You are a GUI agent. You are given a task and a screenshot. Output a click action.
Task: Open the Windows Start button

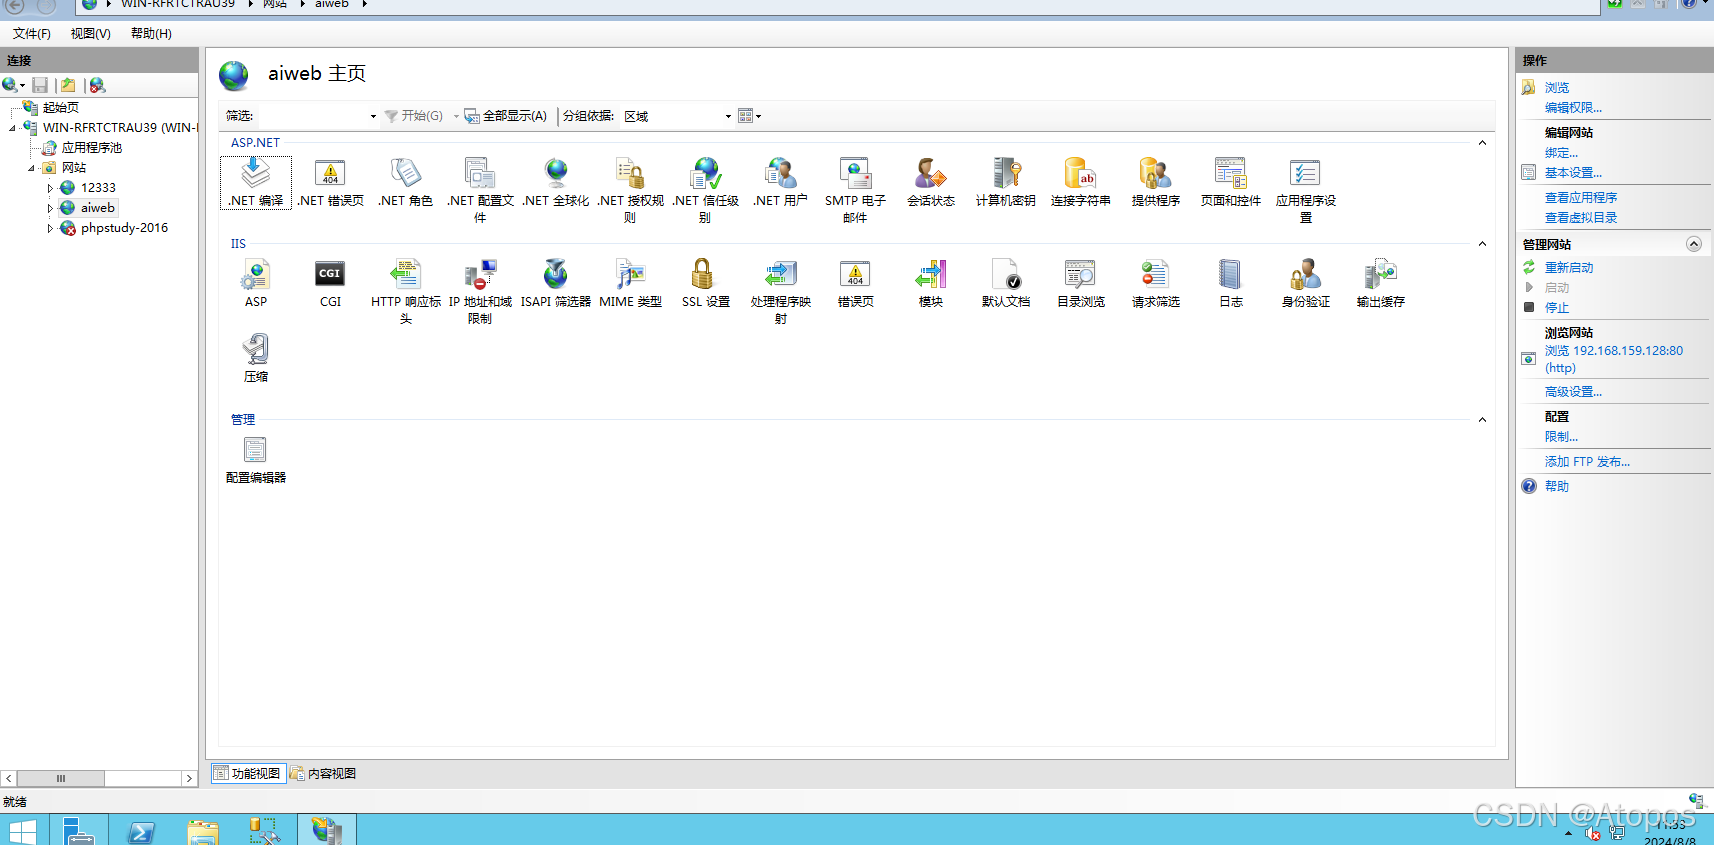[22, 831]
